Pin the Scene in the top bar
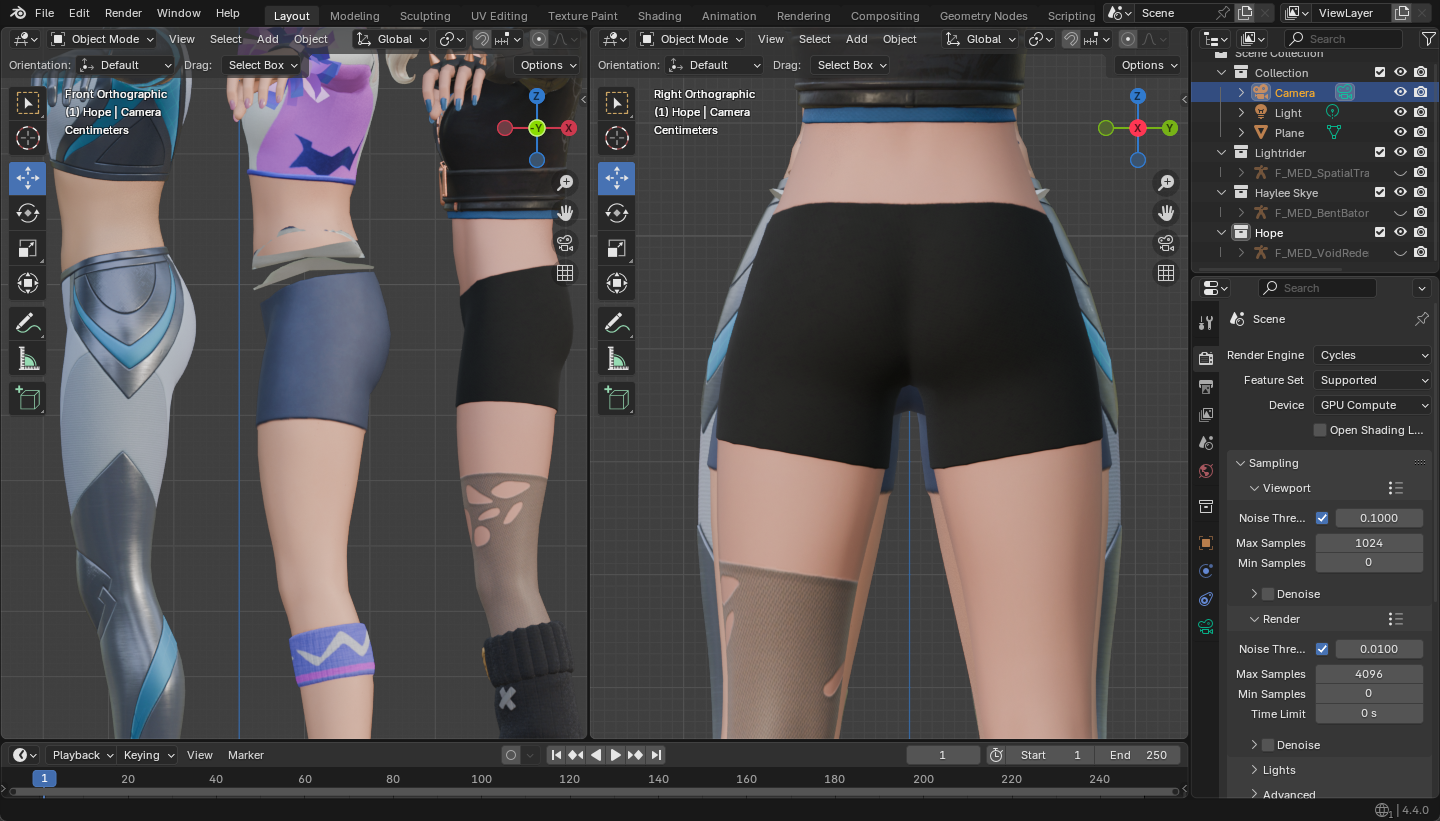The height and width of the screenshot is (821, 1440). coord(1222,13)
